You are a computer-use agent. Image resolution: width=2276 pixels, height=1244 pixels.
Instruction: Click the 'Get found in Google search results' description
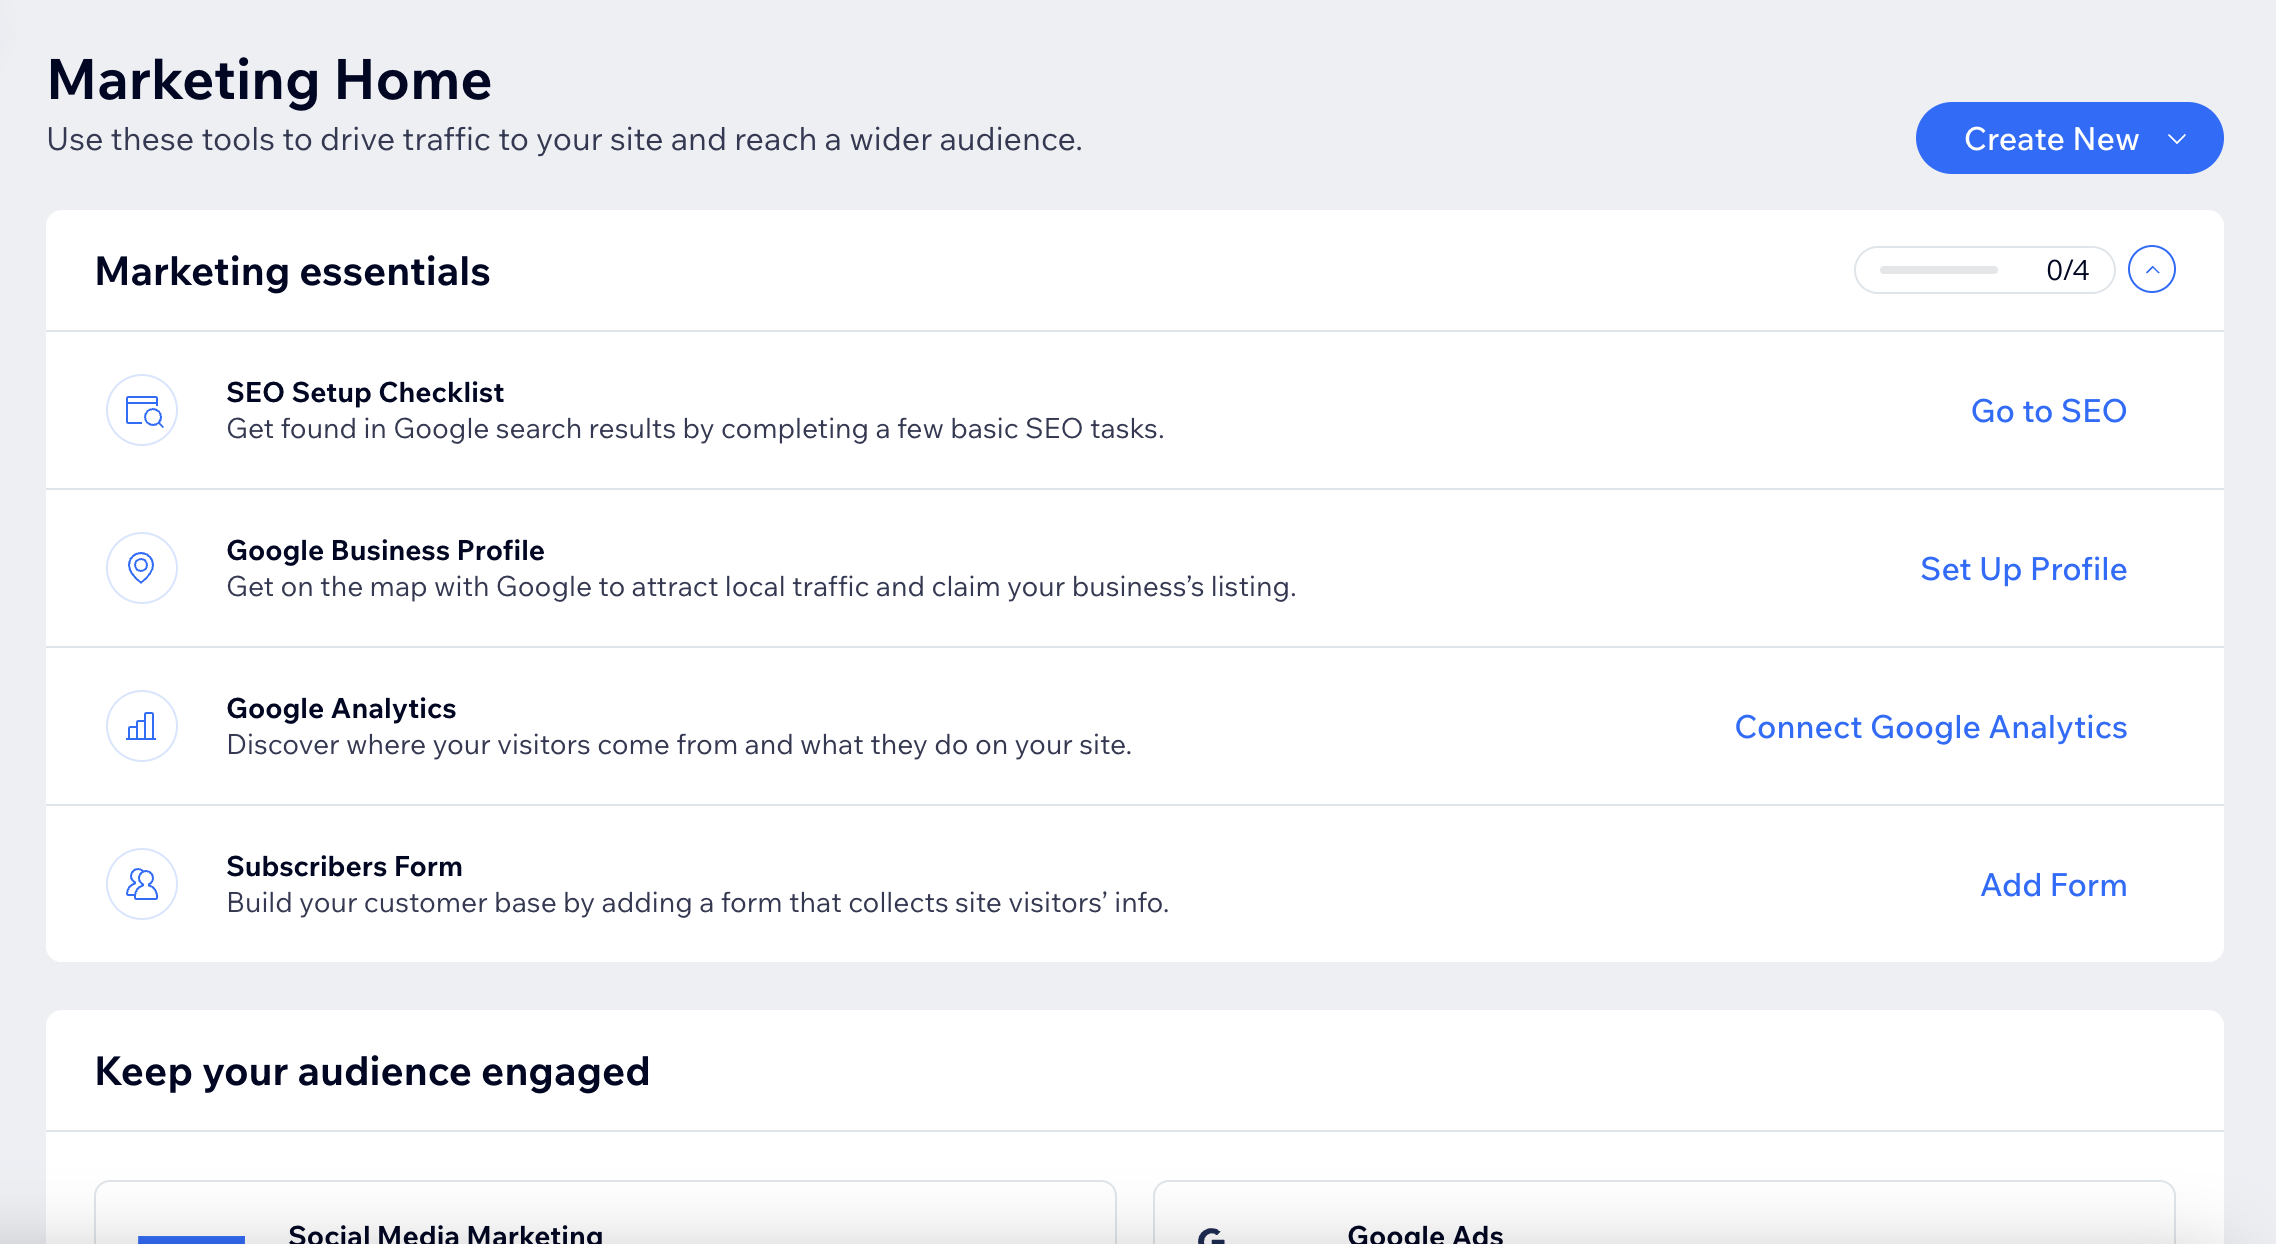(x=695, y=429)
